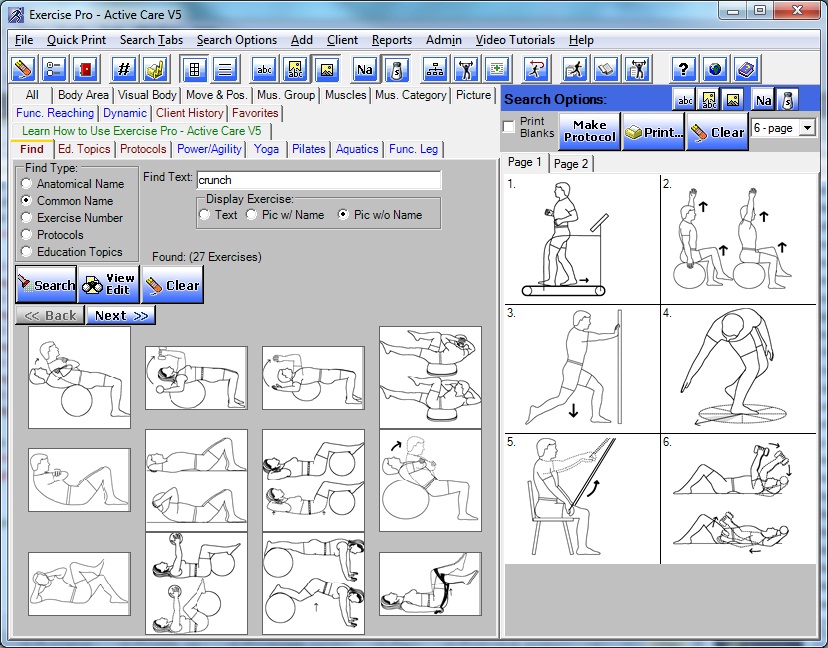This screenshot has width=828, height=648.
Task: Switch to the Yoga tab
Action: point(266,149)
